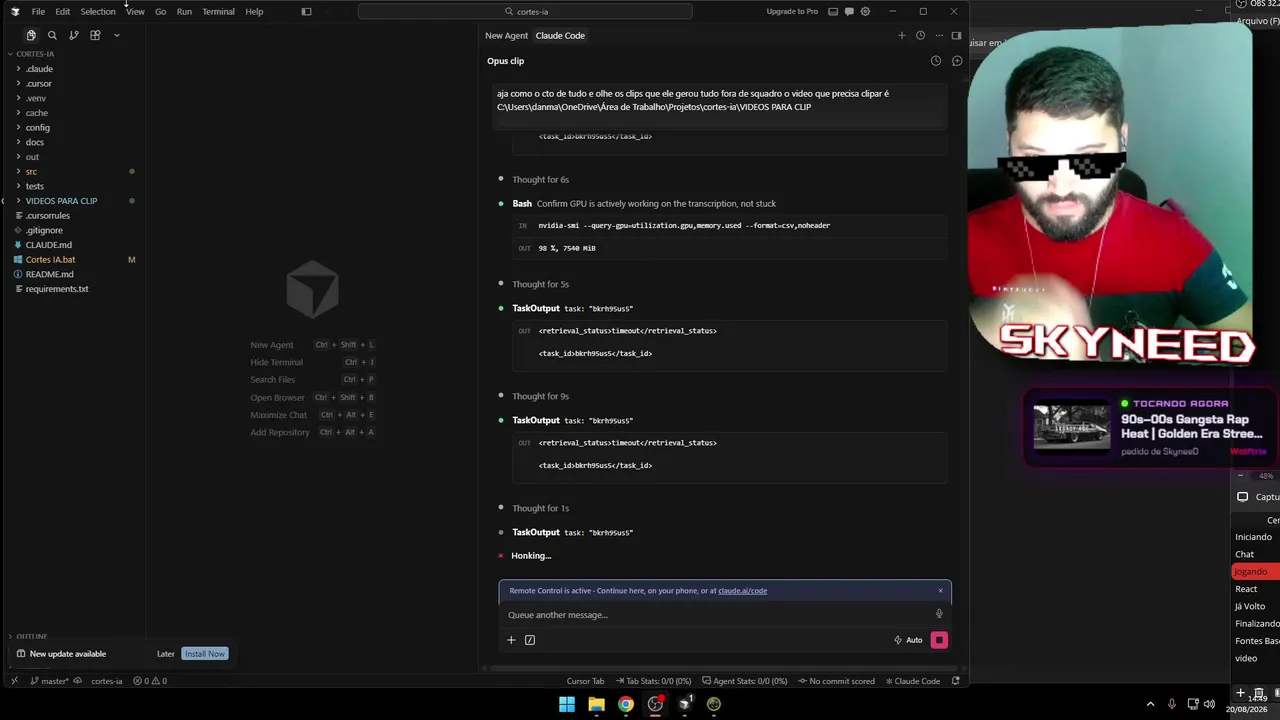Open the README.md file
Image resolution: width=1280 pixels, height=720 pixels.
coord(49,274)
